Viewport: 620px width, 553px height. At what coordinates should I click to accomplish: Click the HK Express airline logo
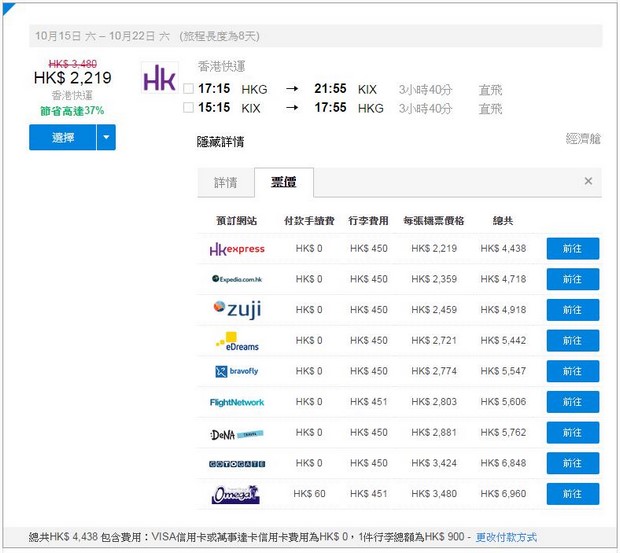159,77
